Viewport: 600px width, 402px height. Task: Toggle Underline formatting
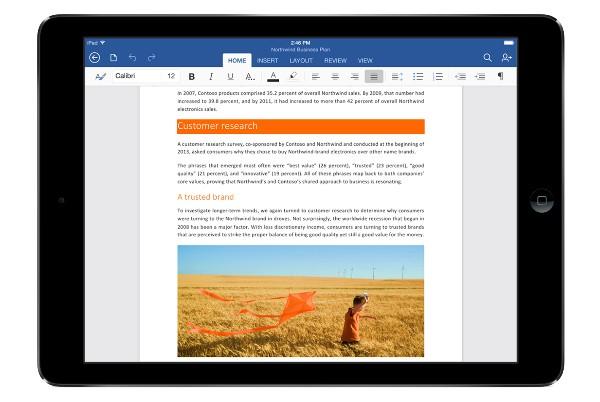(230, 76)
